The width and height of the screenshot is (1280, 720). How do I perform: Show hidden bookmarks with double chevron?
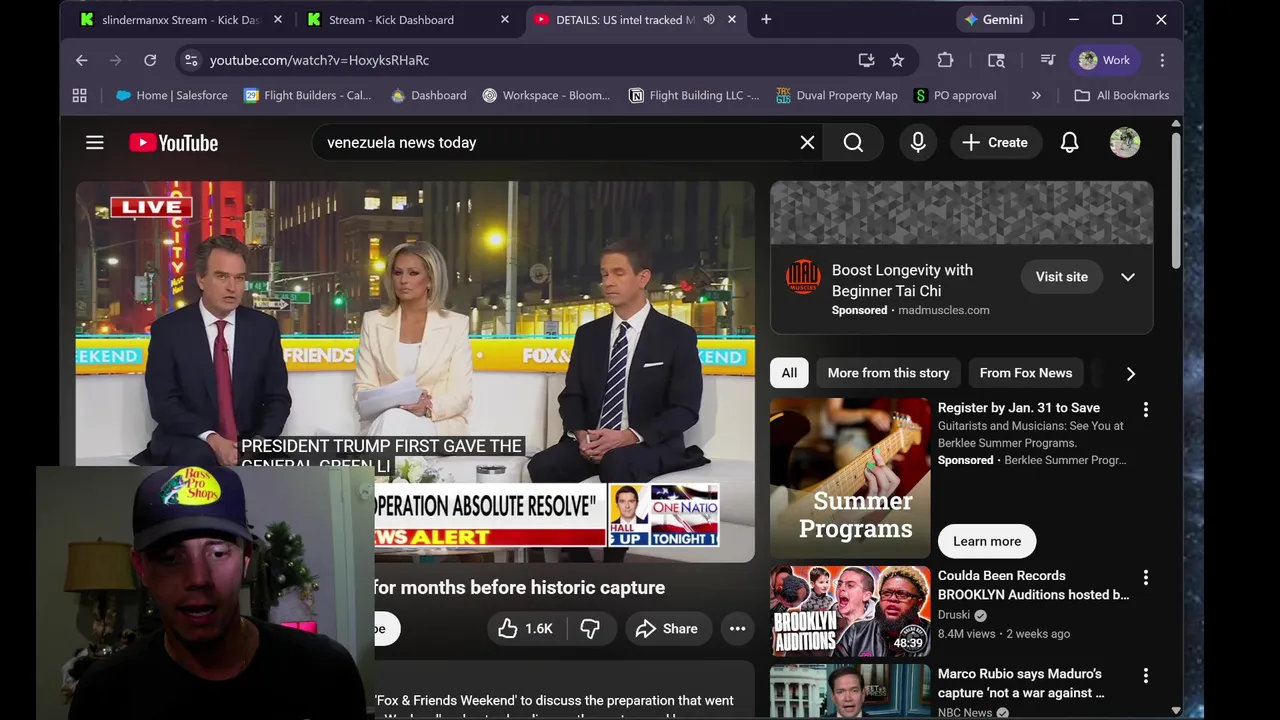pyautogui.click(x=1036, y=95)
